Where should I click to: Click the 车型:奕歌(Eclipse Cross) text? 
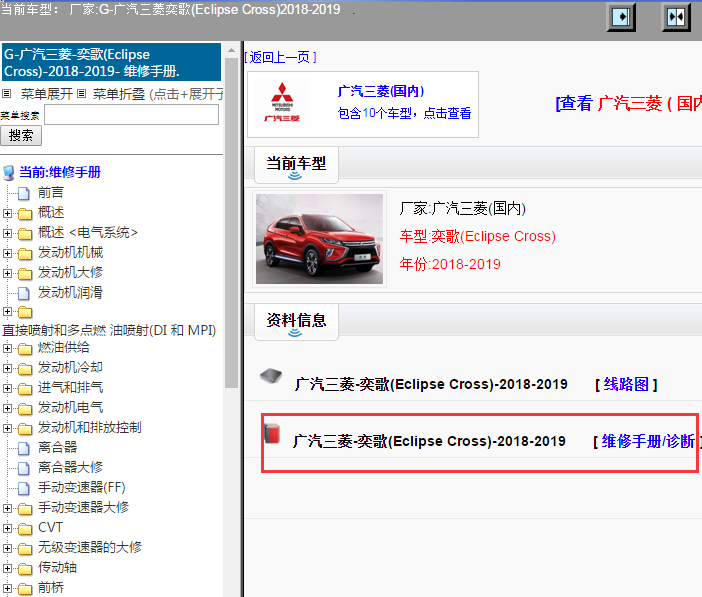(x=478, y=236)
